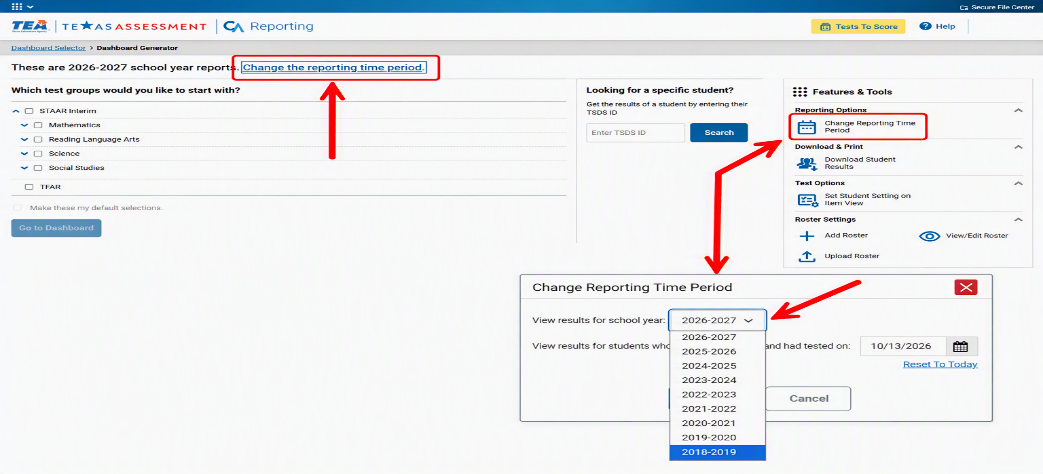
Task: Close the Change Reporting Time Period dialog
Action: 965,287
